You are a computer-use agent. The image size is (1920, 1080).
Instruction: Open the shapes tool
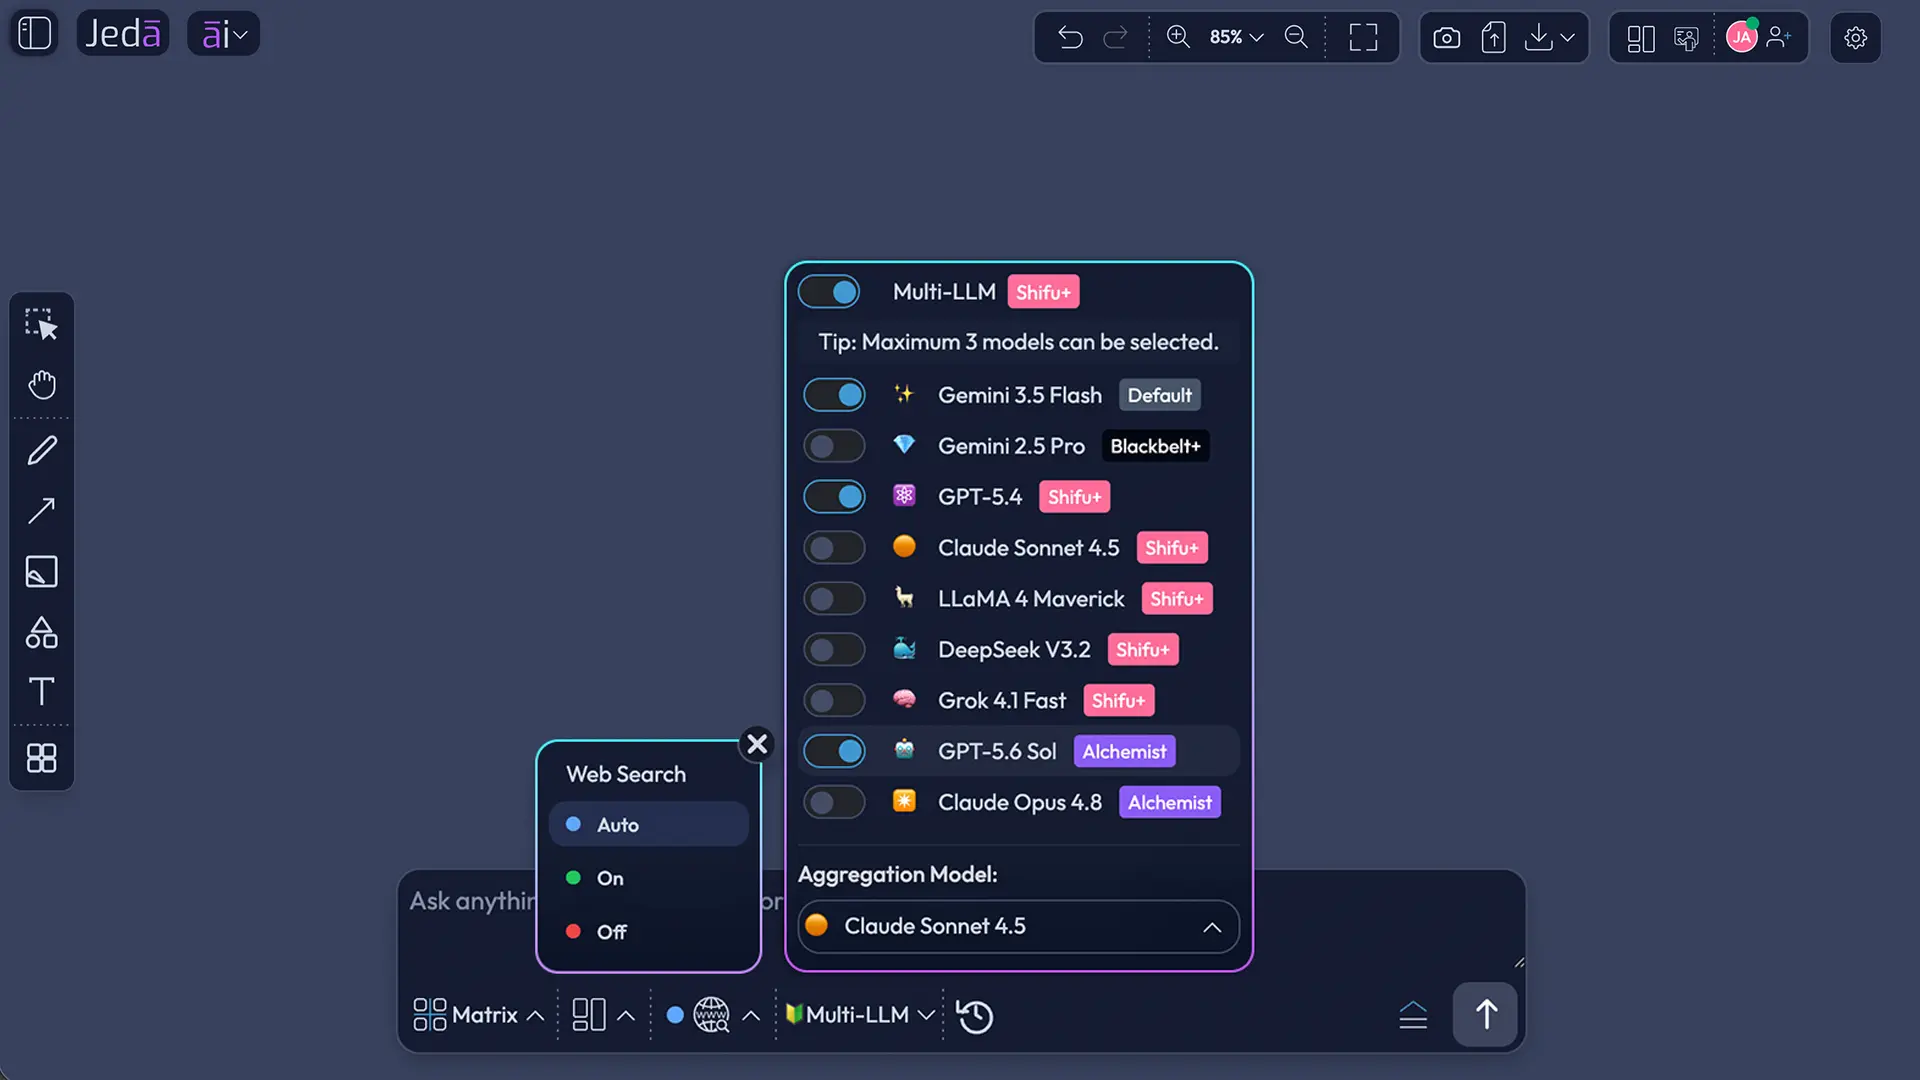41,632
